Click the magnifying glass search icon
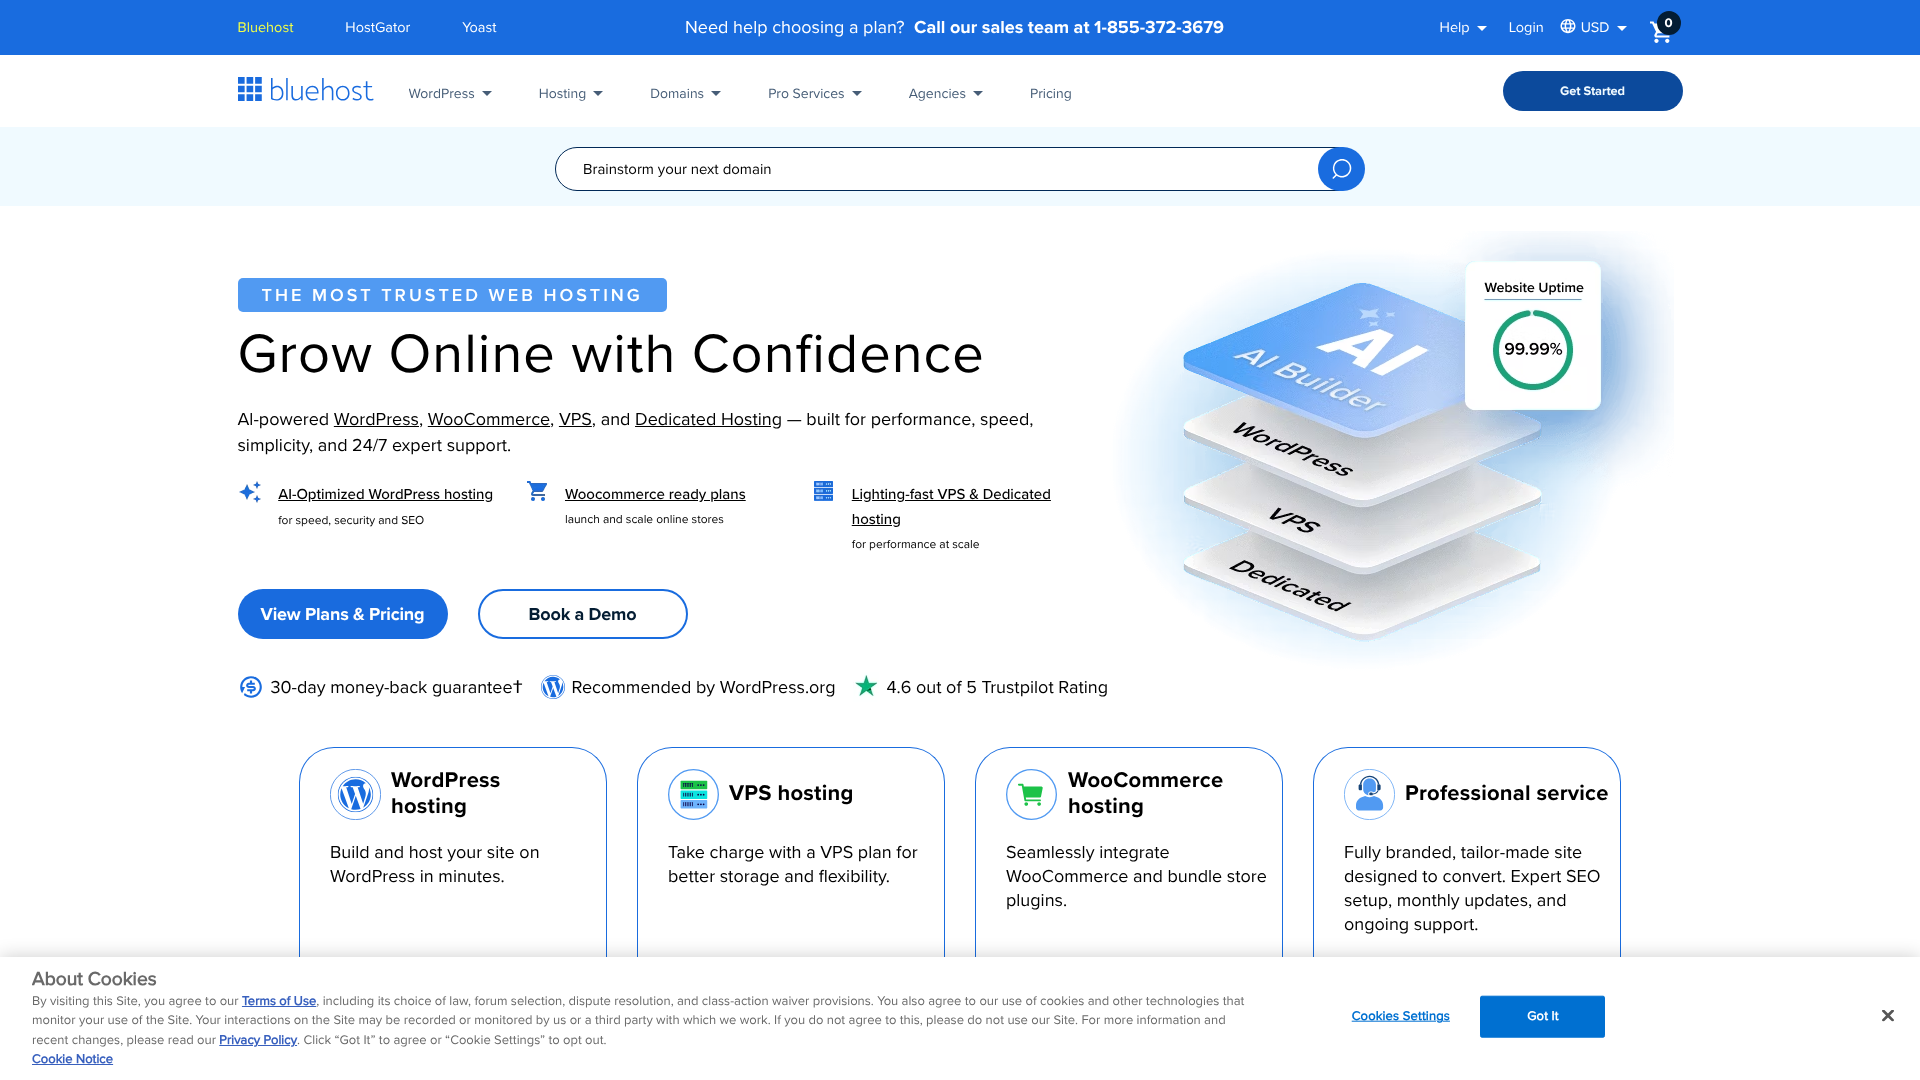The height and width of the screenshot is (1080, 1920). [1340, 169]
